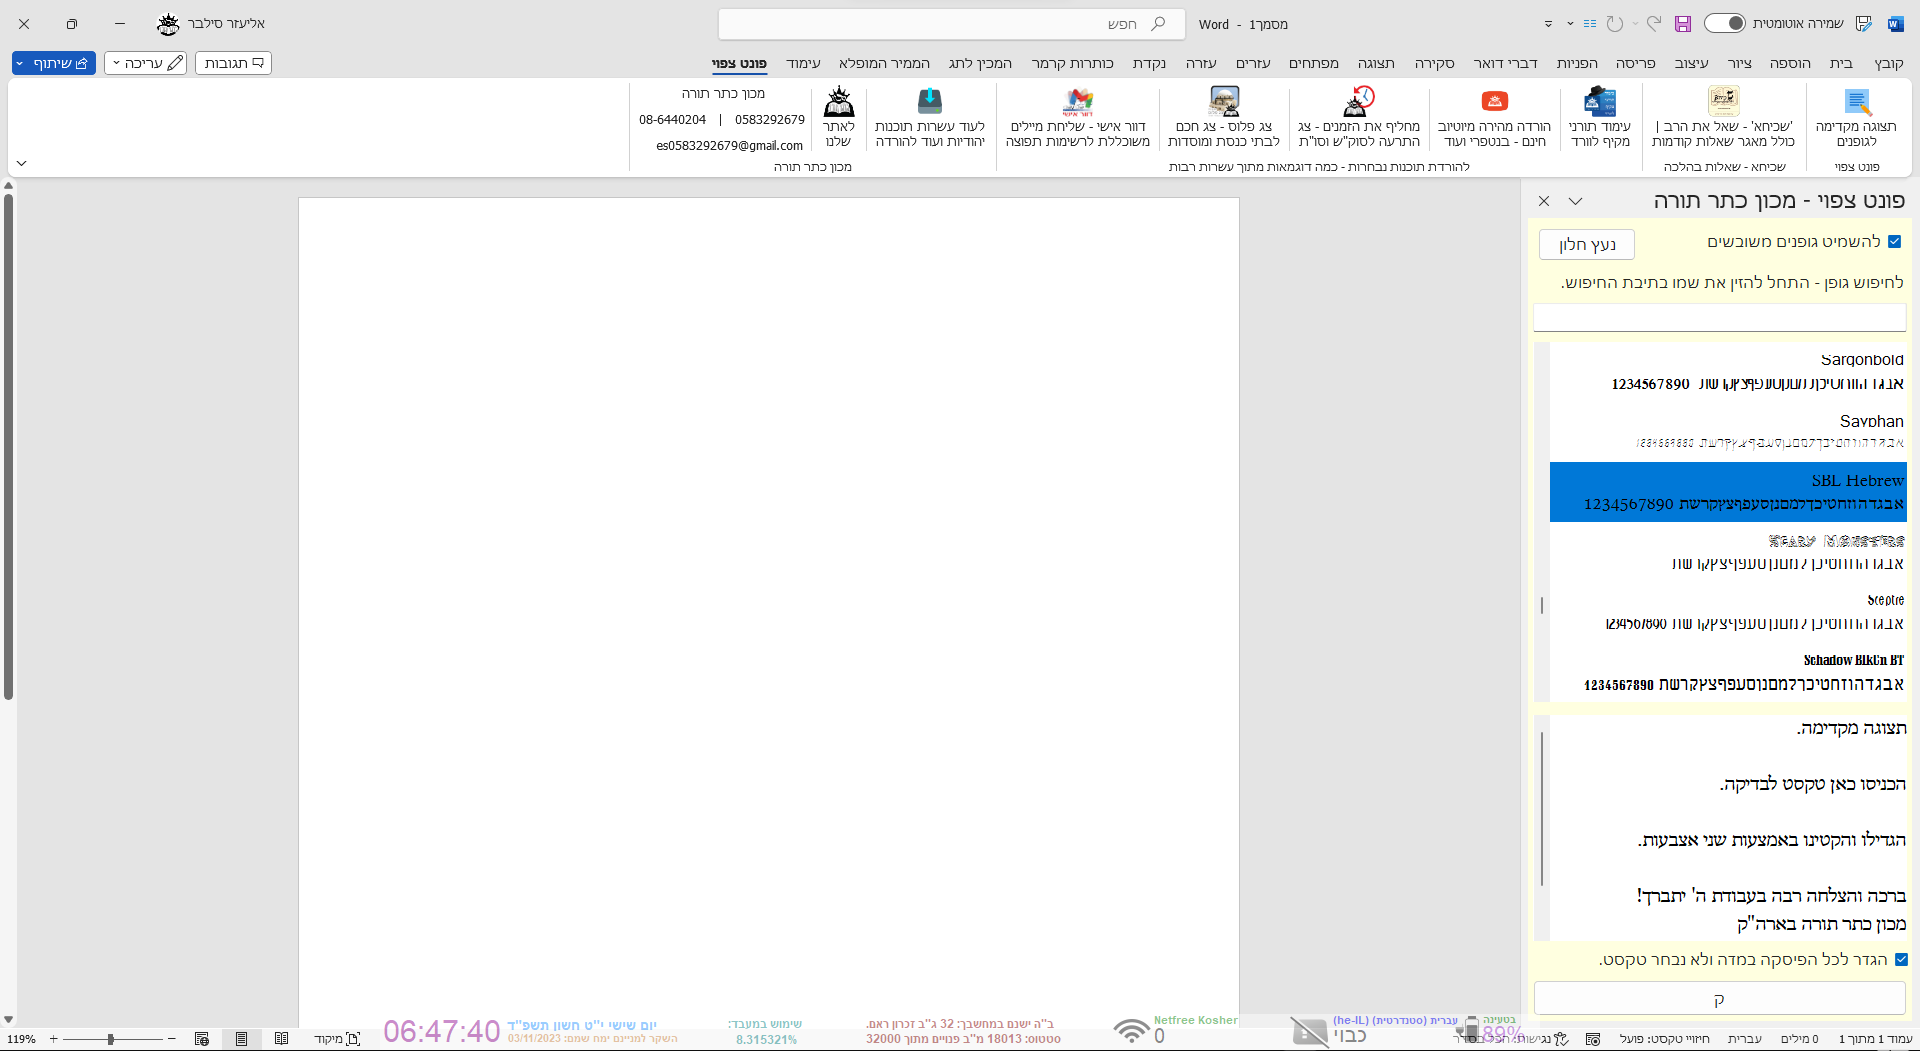Viewport: 1920px width, 1051px height.
Task: Uncheck the 'הגדר לכל הפיסקה' checkbox
Action: tap(1901, 960)
